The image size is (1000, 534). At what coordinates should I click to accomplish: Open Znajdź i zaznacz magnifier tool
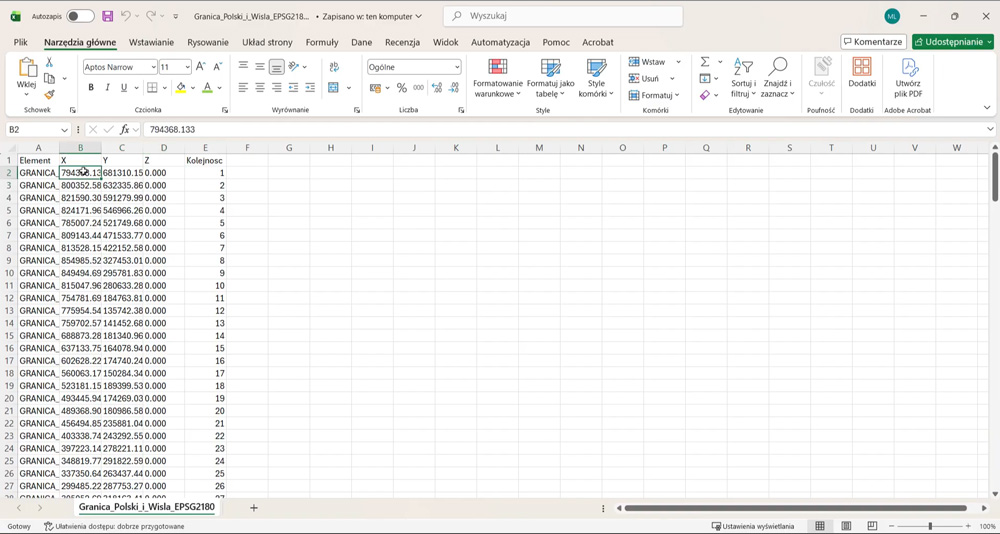[x=777, y=78]
